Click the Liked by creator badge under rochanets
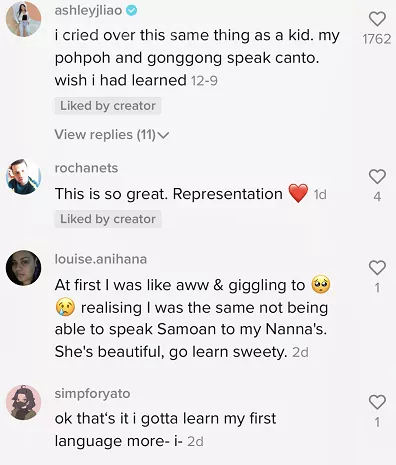396x465 pixels. click(x=108, y=219)
